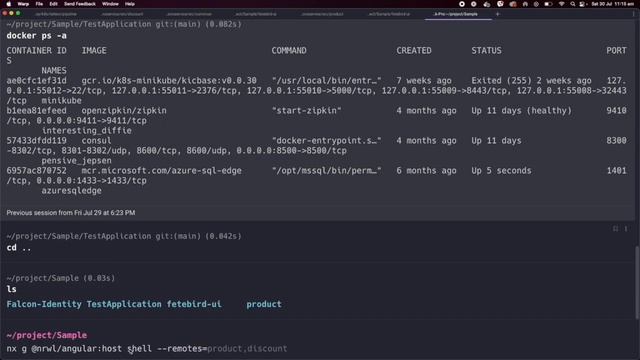
Task: Click the CONTAINER ID column header
Action: pyautogui.click(x=36, y=51)
